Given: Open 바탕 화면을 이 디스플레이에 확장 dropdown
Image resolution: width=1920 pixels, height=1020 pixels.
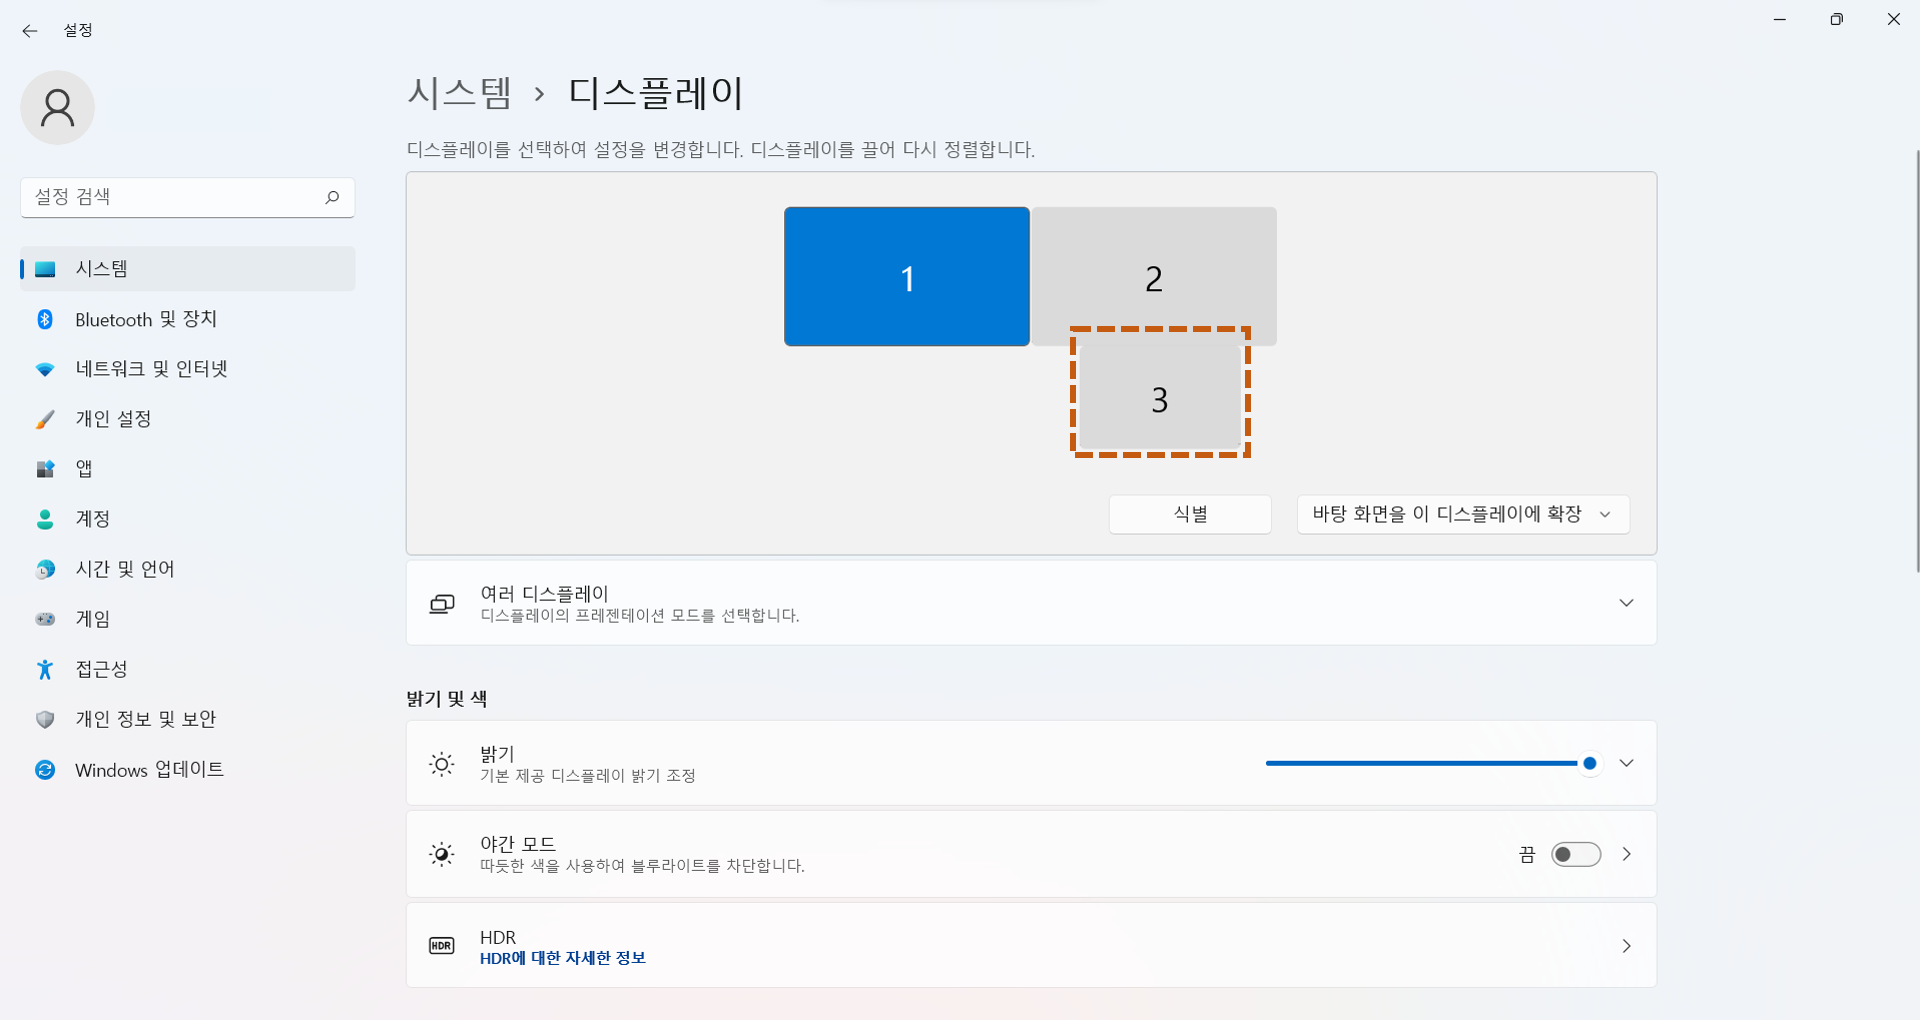Looking at the screenshot, I should click(x=1463, y=514).
